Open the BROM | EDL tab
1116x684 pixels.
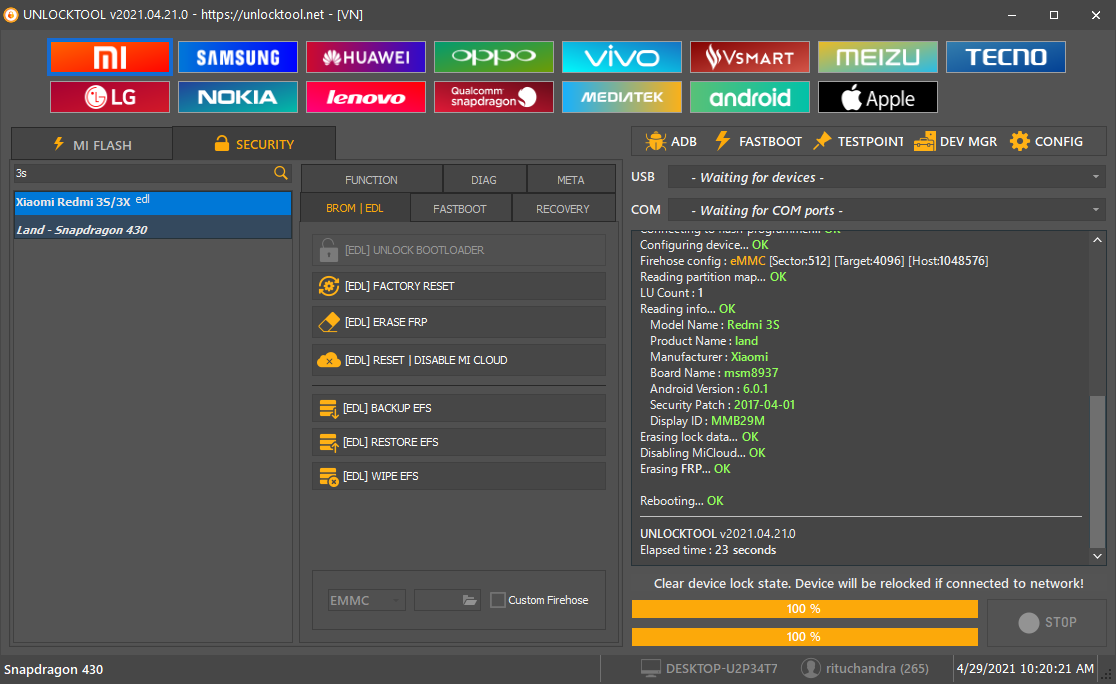[x=354, y=208]
